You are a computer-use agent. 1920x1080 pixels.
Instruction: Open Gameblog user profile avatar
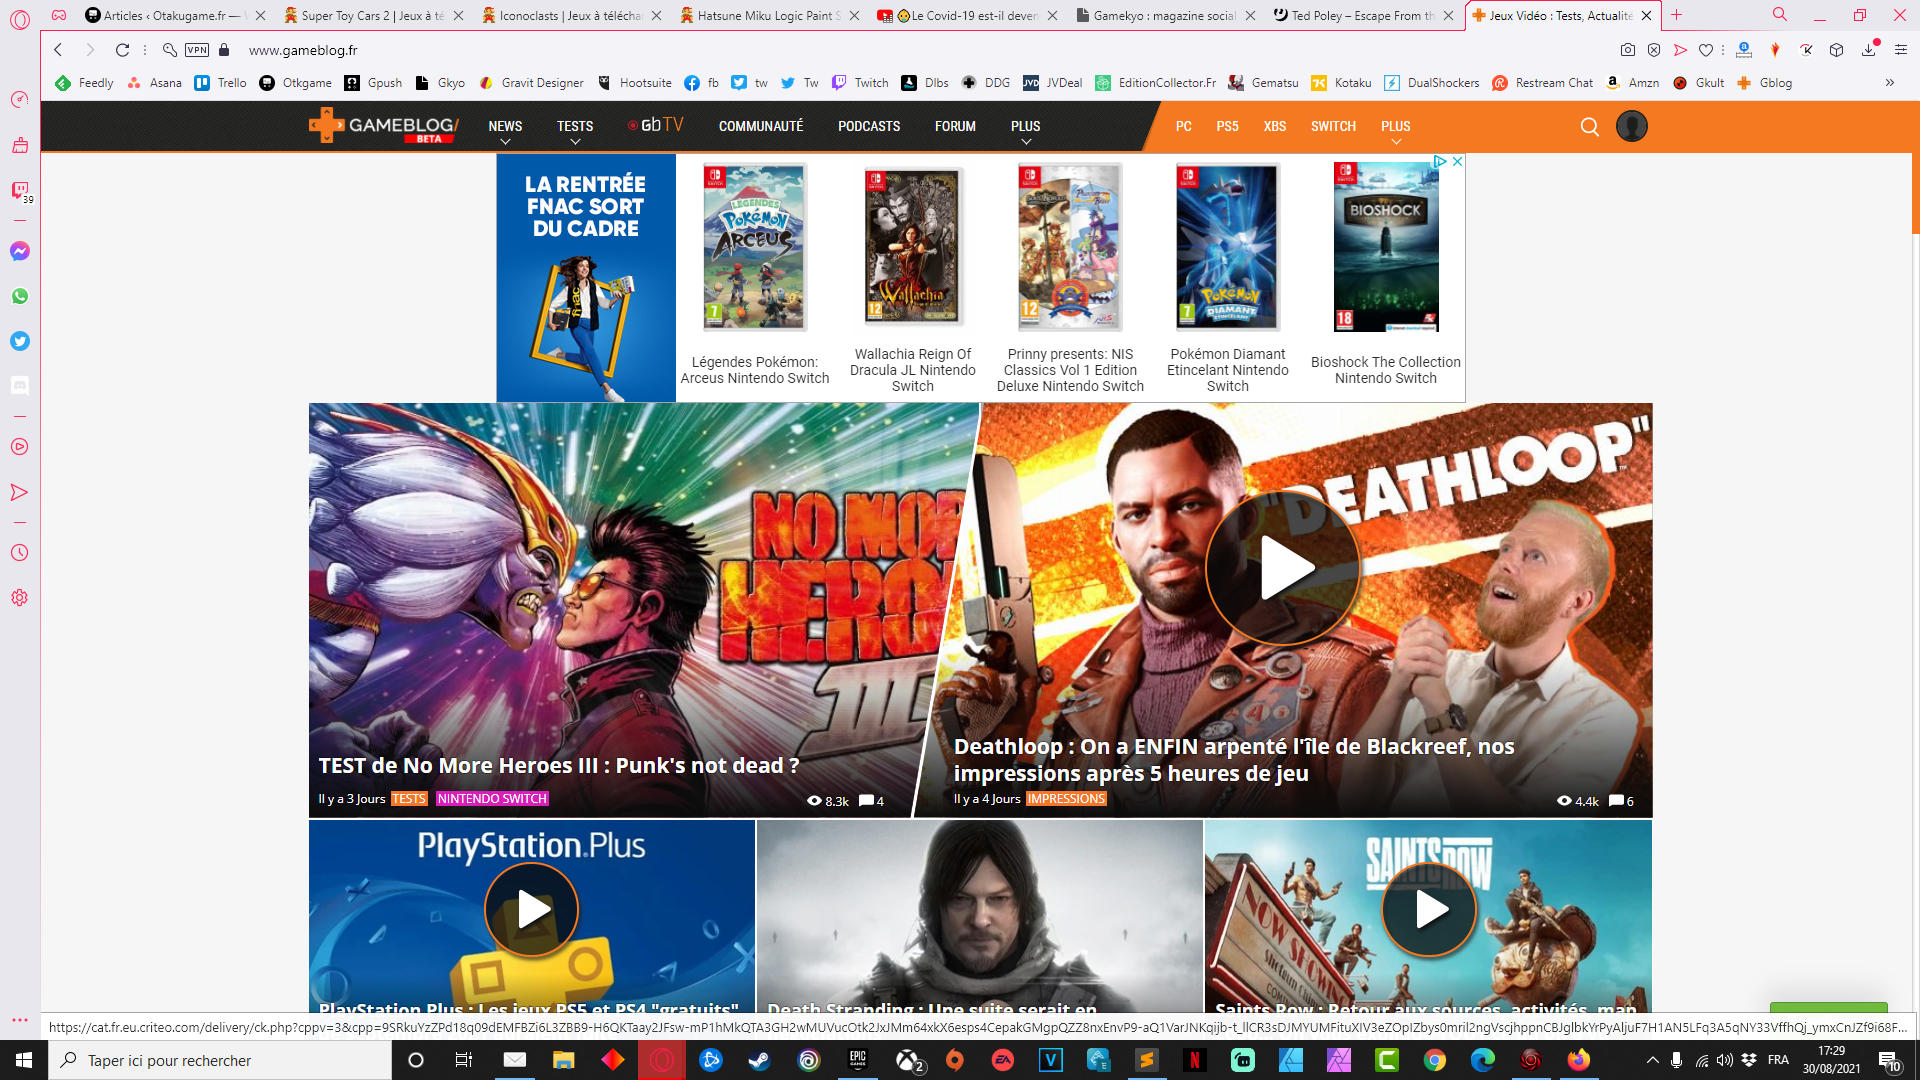(x=1632, y=126)
